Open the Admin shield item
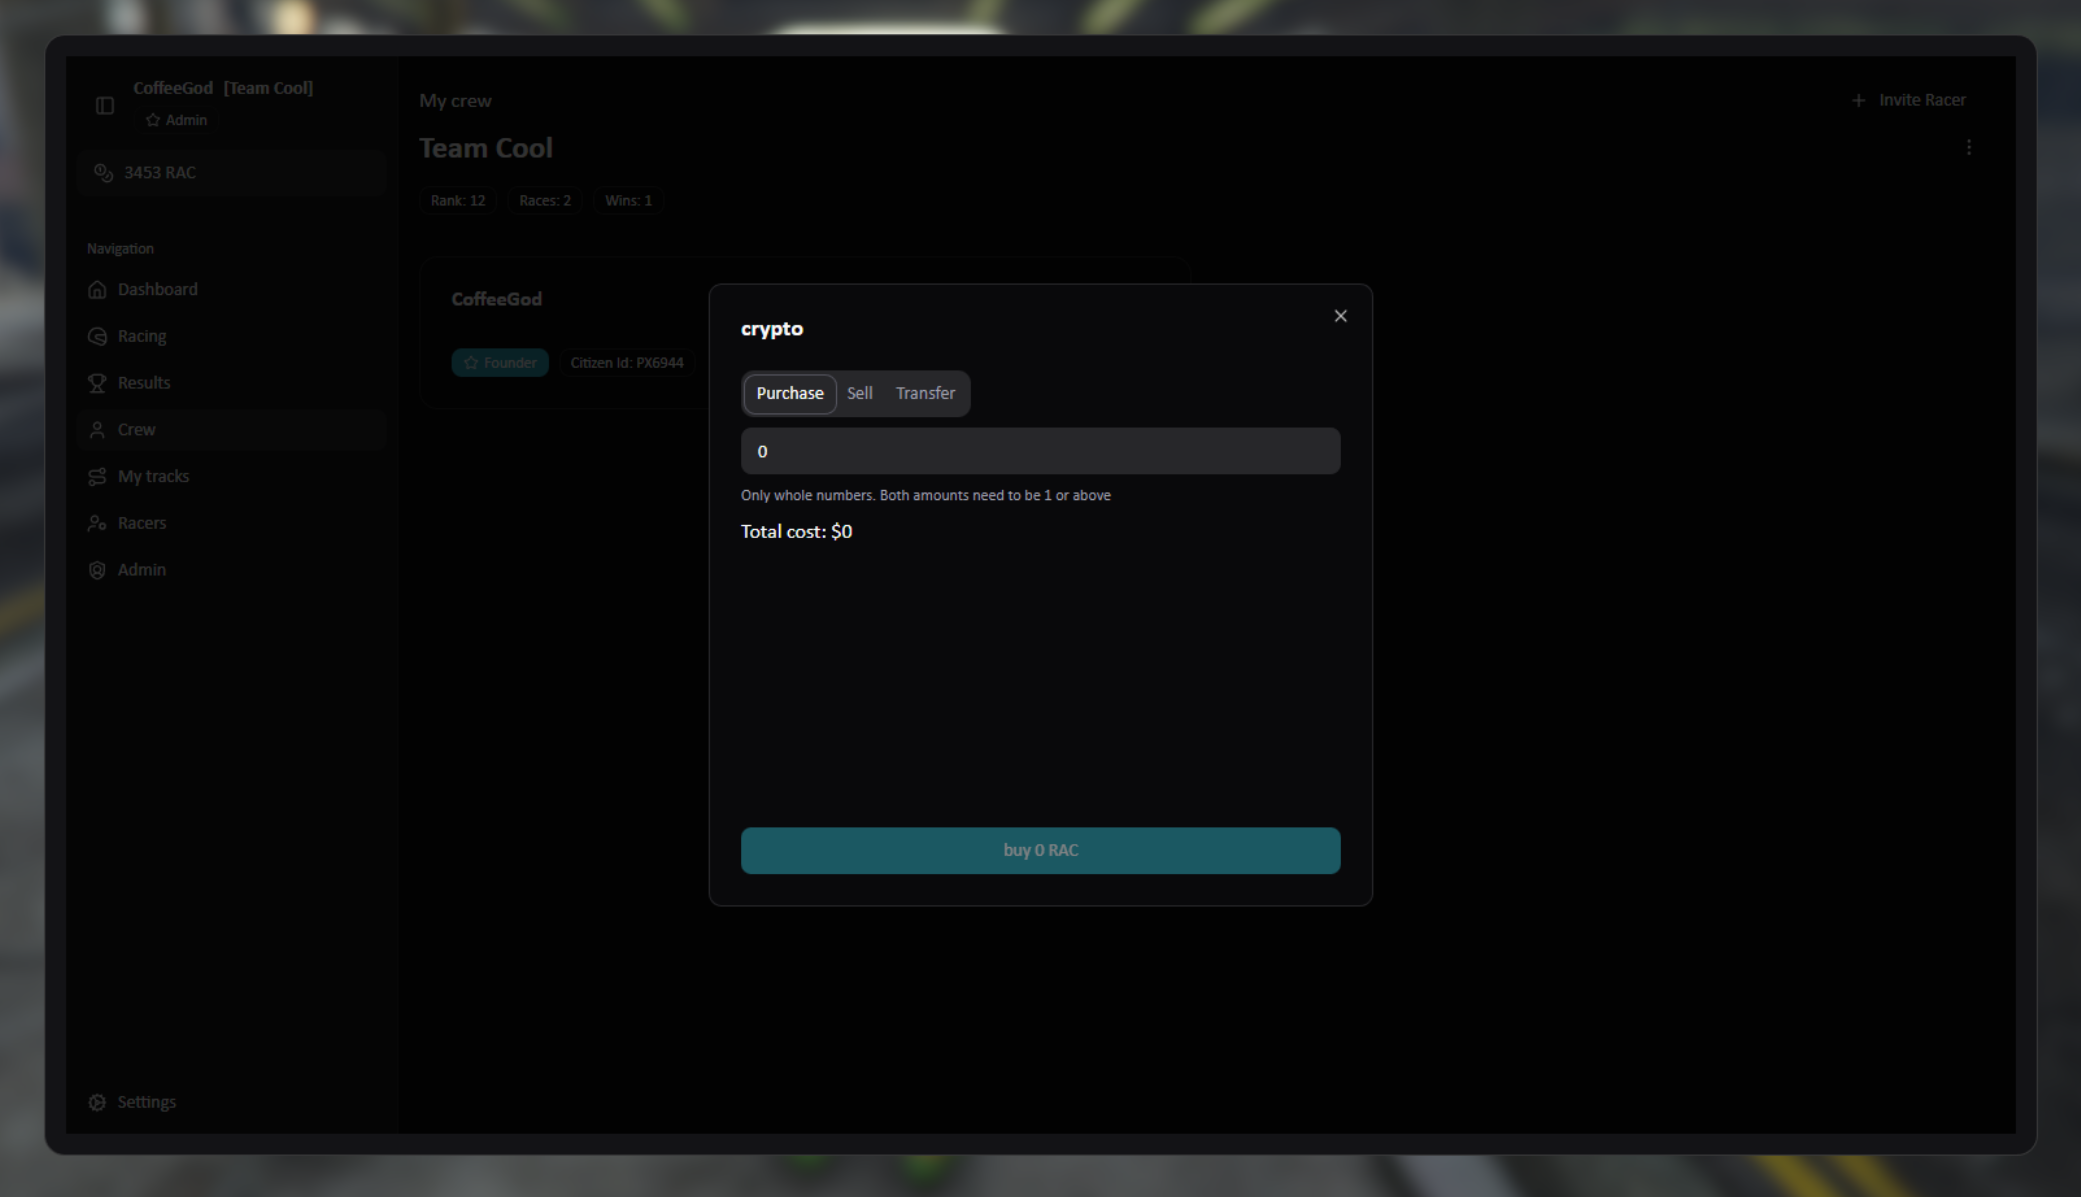The image size is (2081, 1197). [x=141, y=569]
